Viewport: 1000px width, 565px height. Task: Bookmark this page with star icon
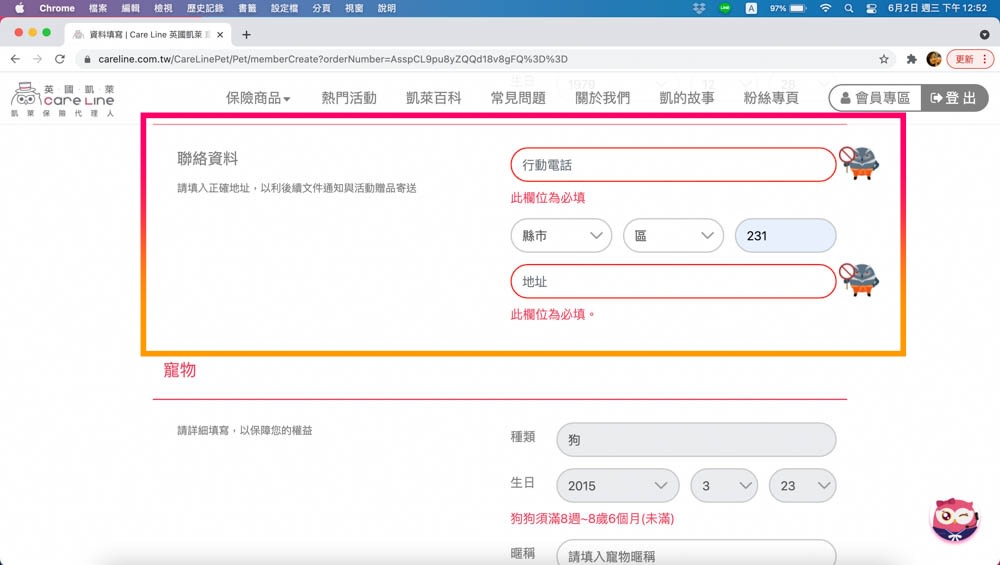point(884,59)
